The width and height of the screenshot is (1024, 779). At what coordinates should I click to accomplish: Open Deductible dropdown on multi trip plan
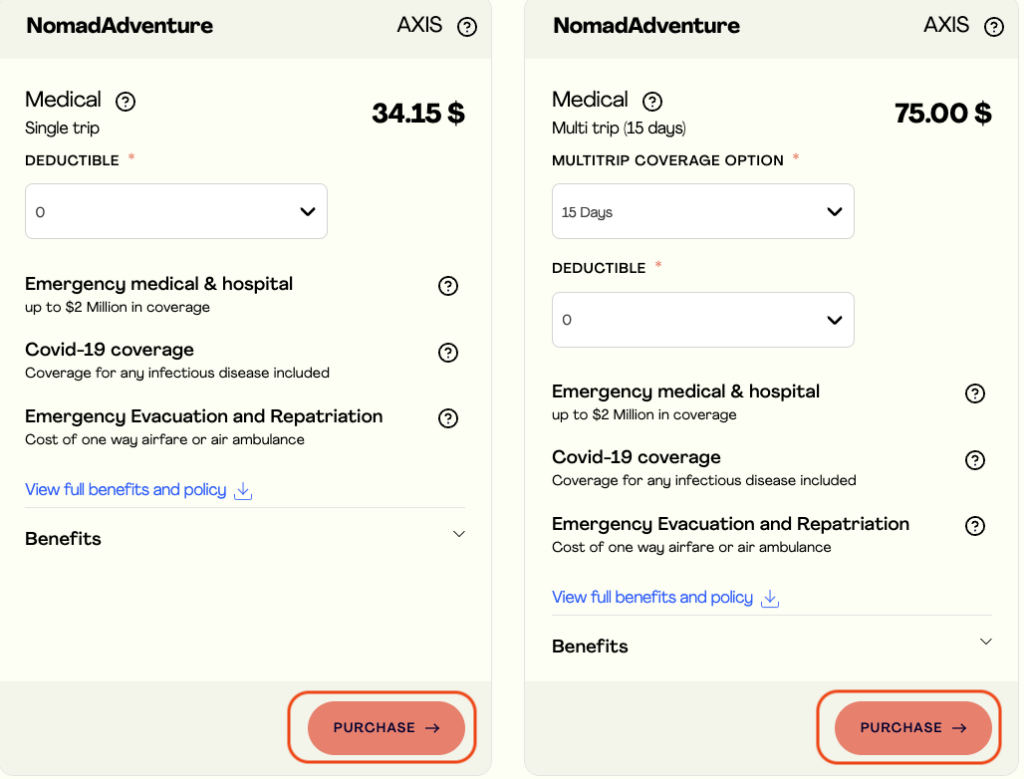pyautogui.click(x=703, y=320)
